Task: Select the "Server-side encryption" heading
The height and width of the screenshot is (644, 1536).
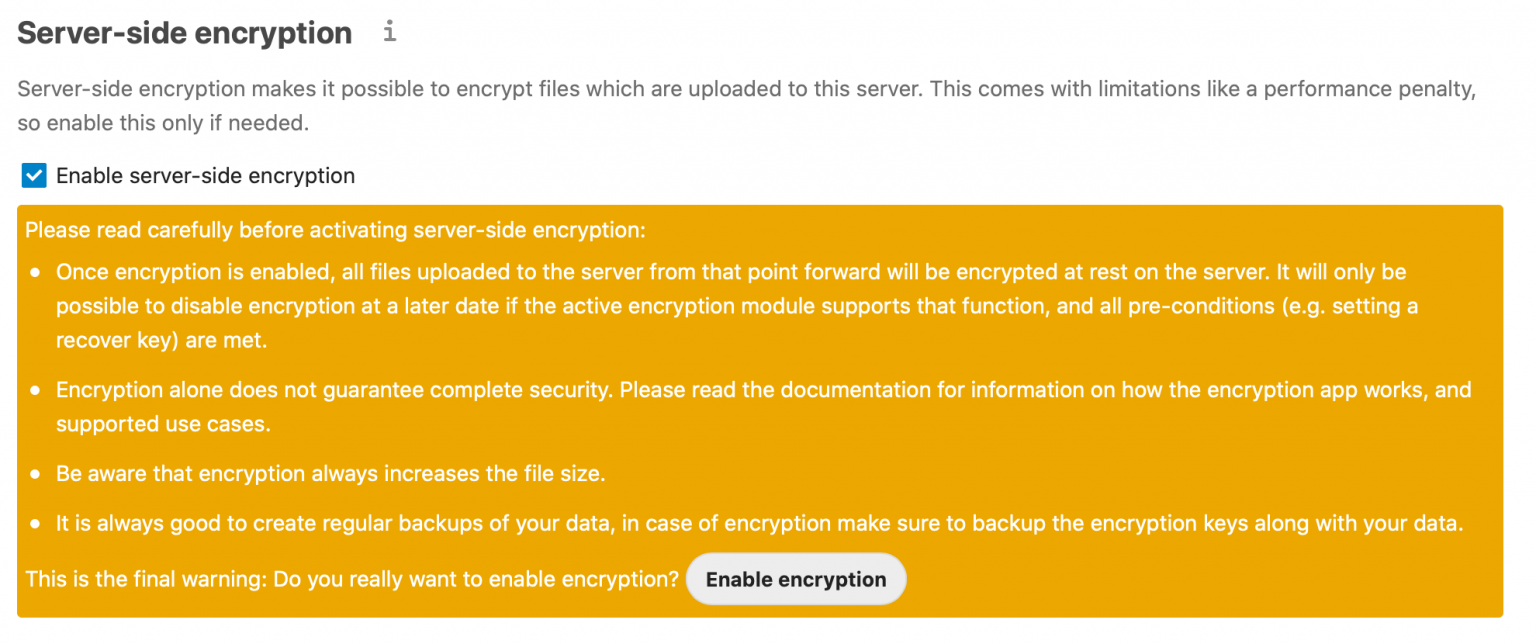Action: (184, 31)
